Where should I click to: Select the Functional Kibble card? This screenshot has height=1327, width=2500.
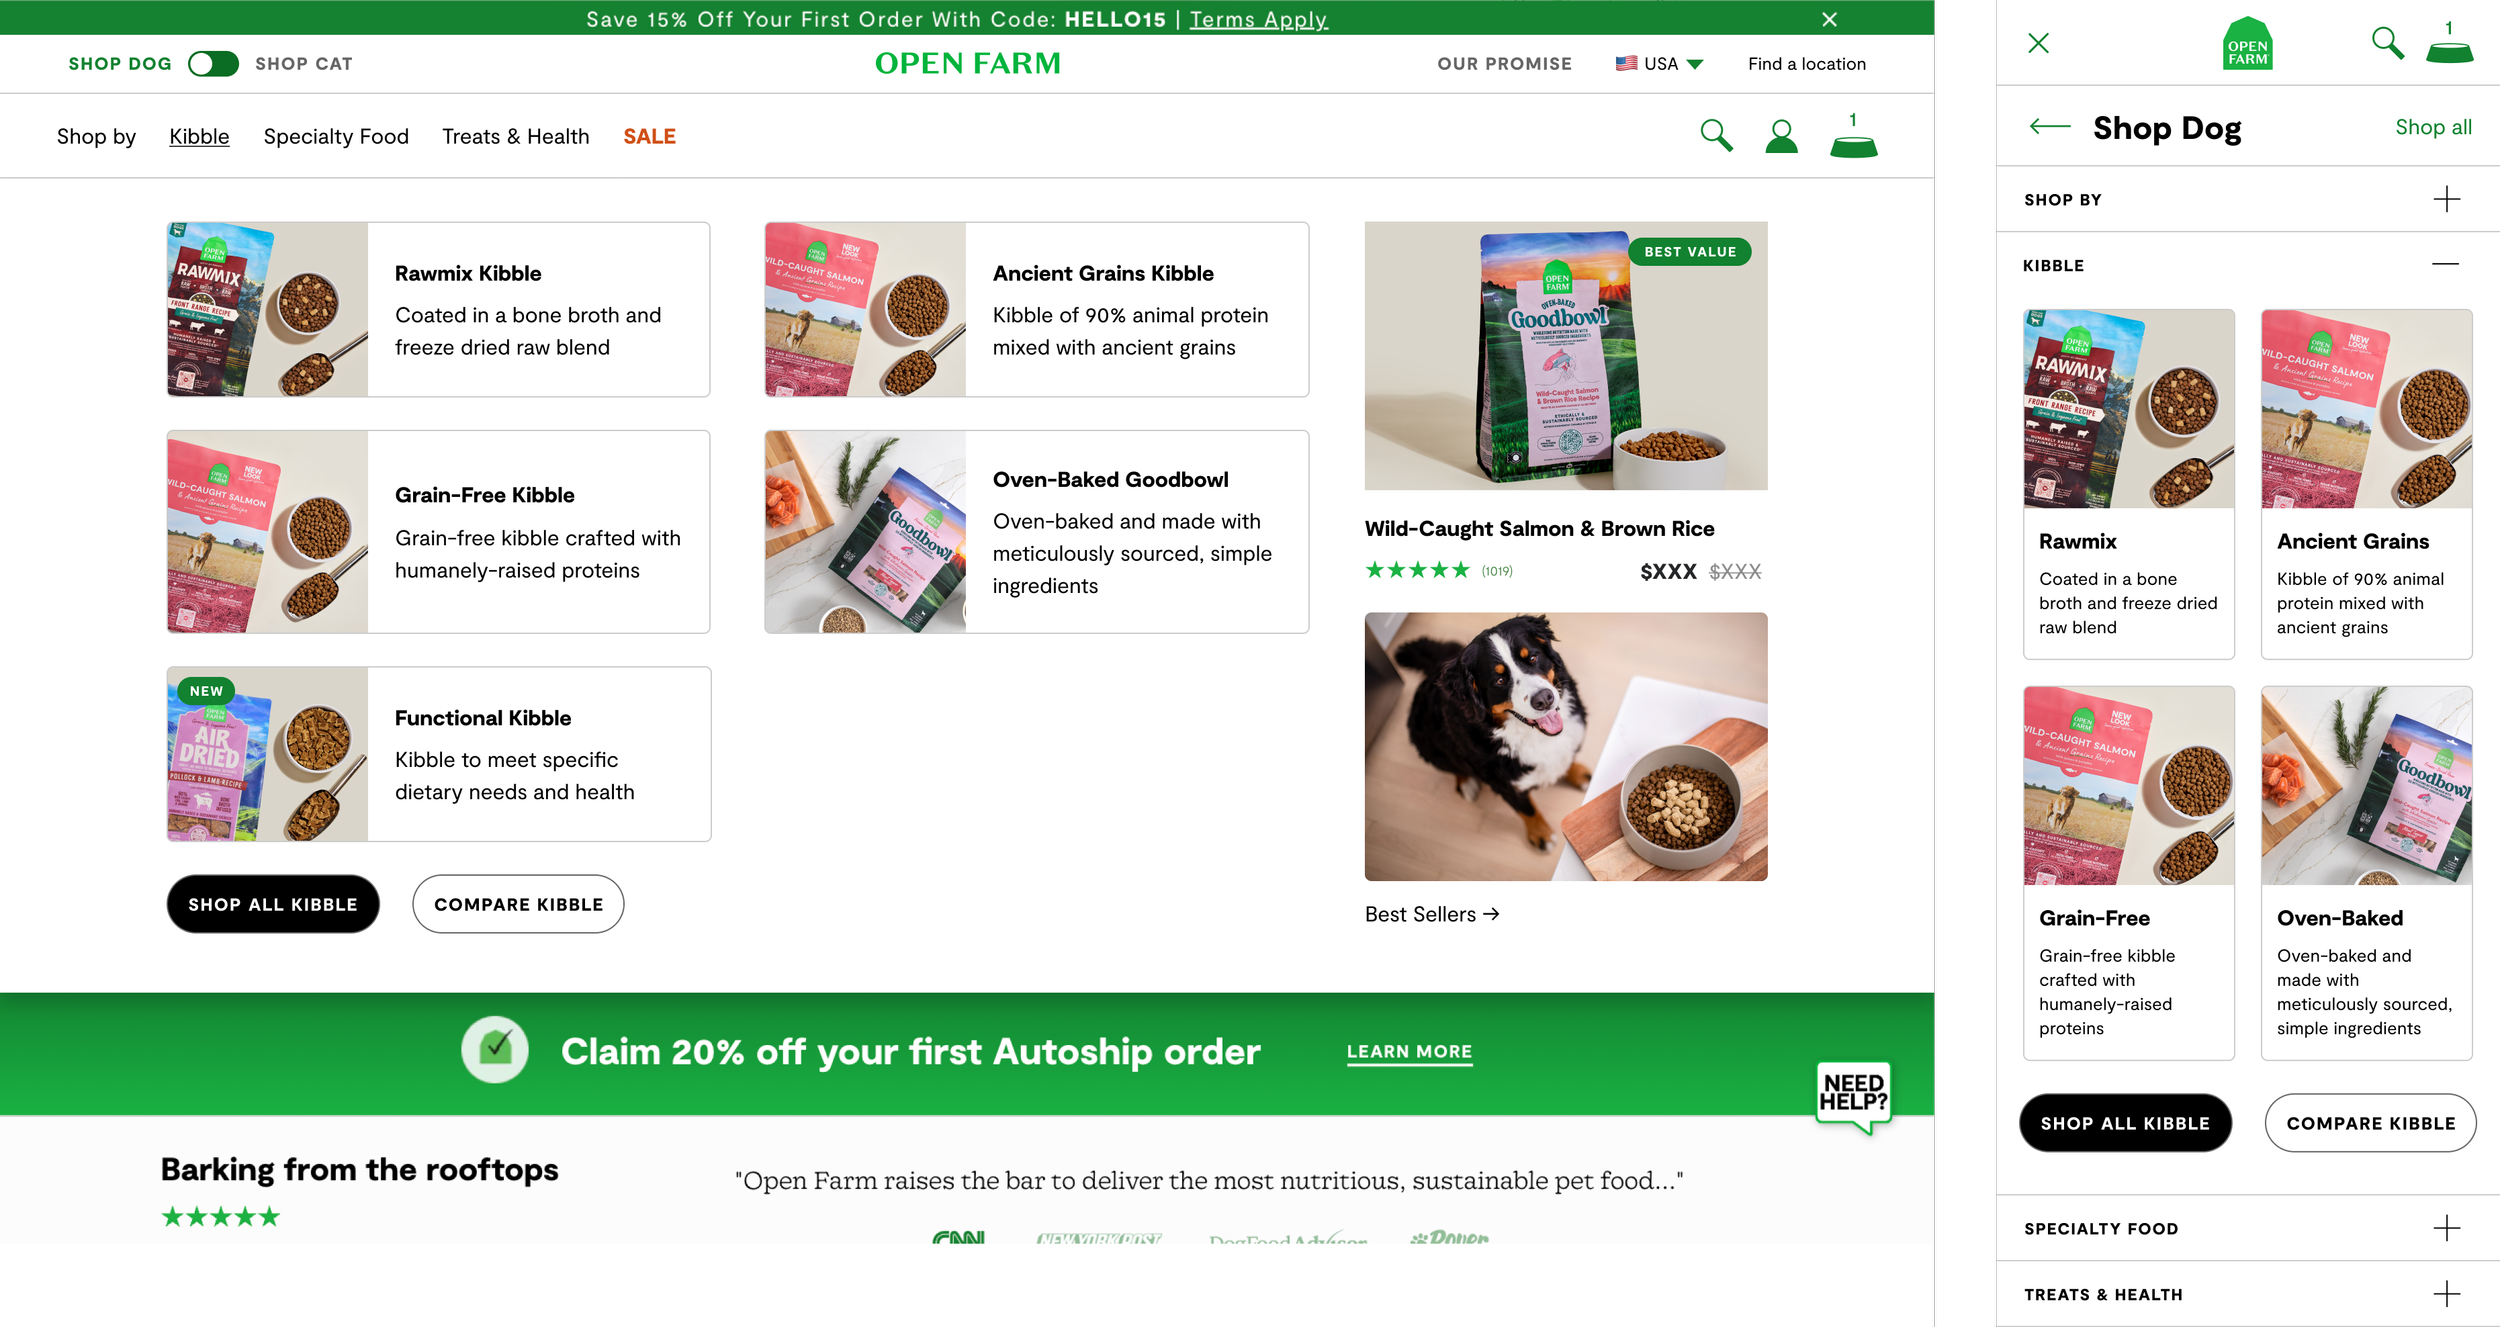pyautogui.click(x=439, y=754)
